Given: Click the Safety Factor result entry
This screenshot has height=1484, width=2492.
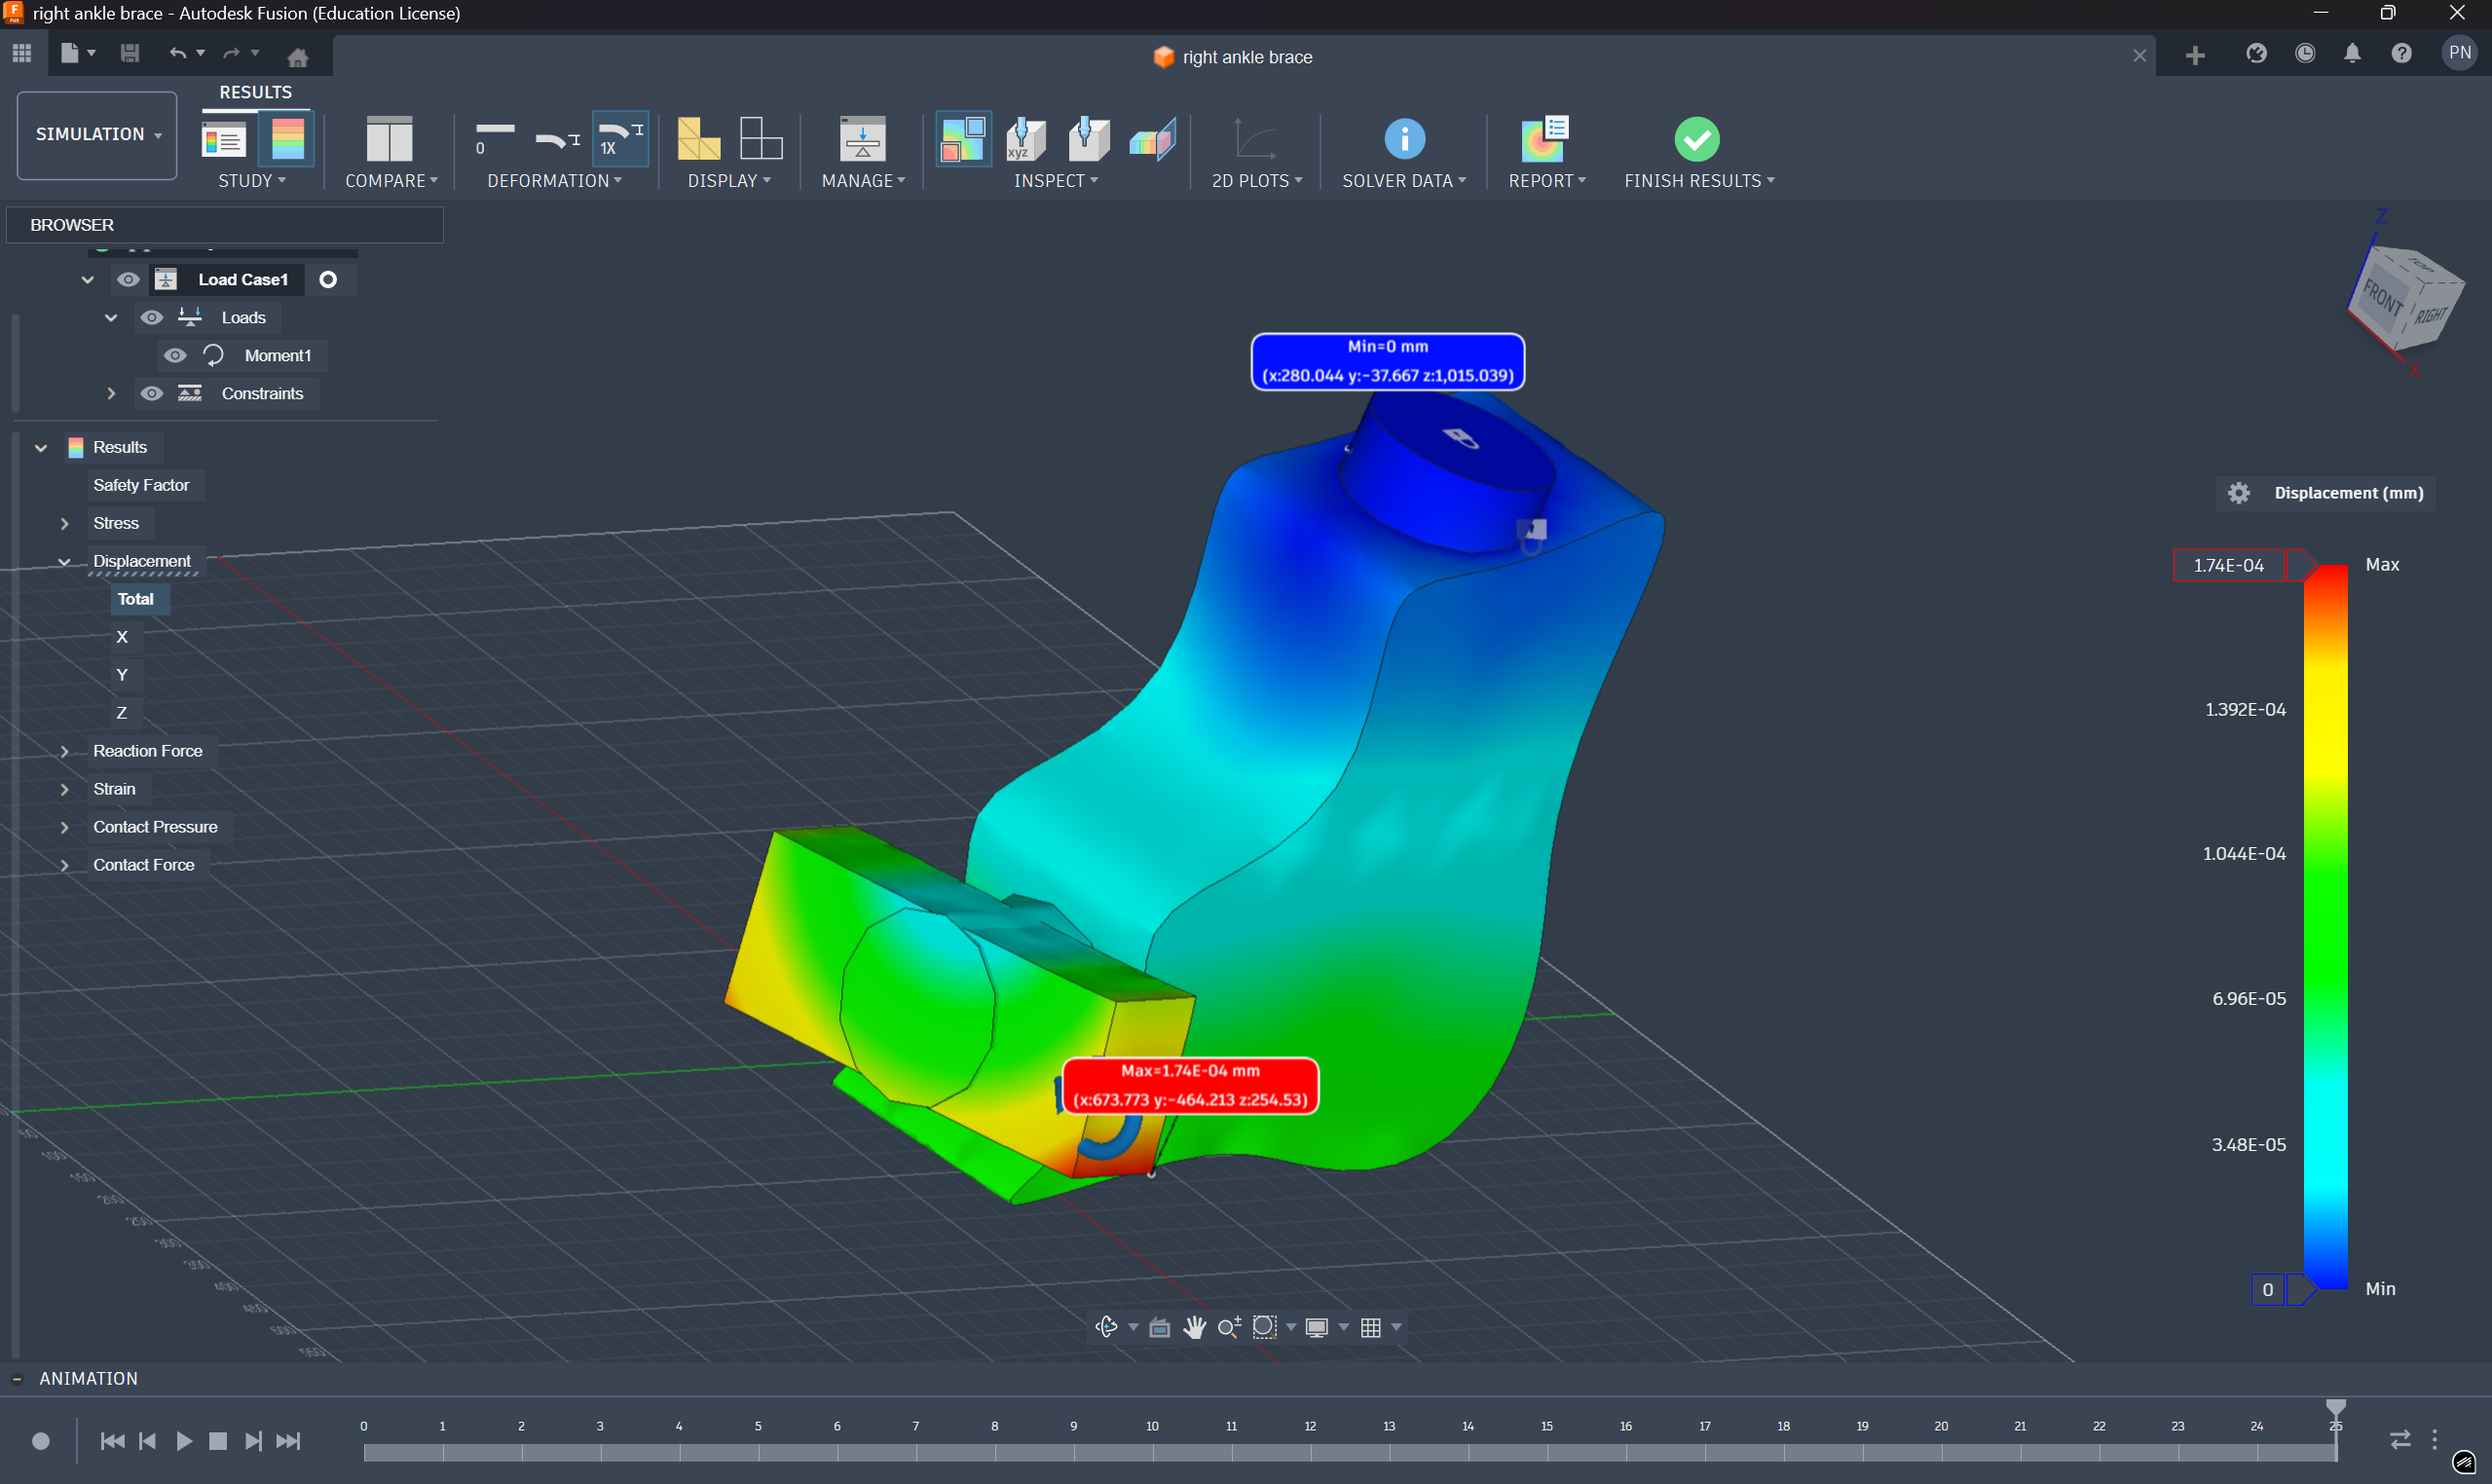Looking at the screenshot, I should [142, 485].
